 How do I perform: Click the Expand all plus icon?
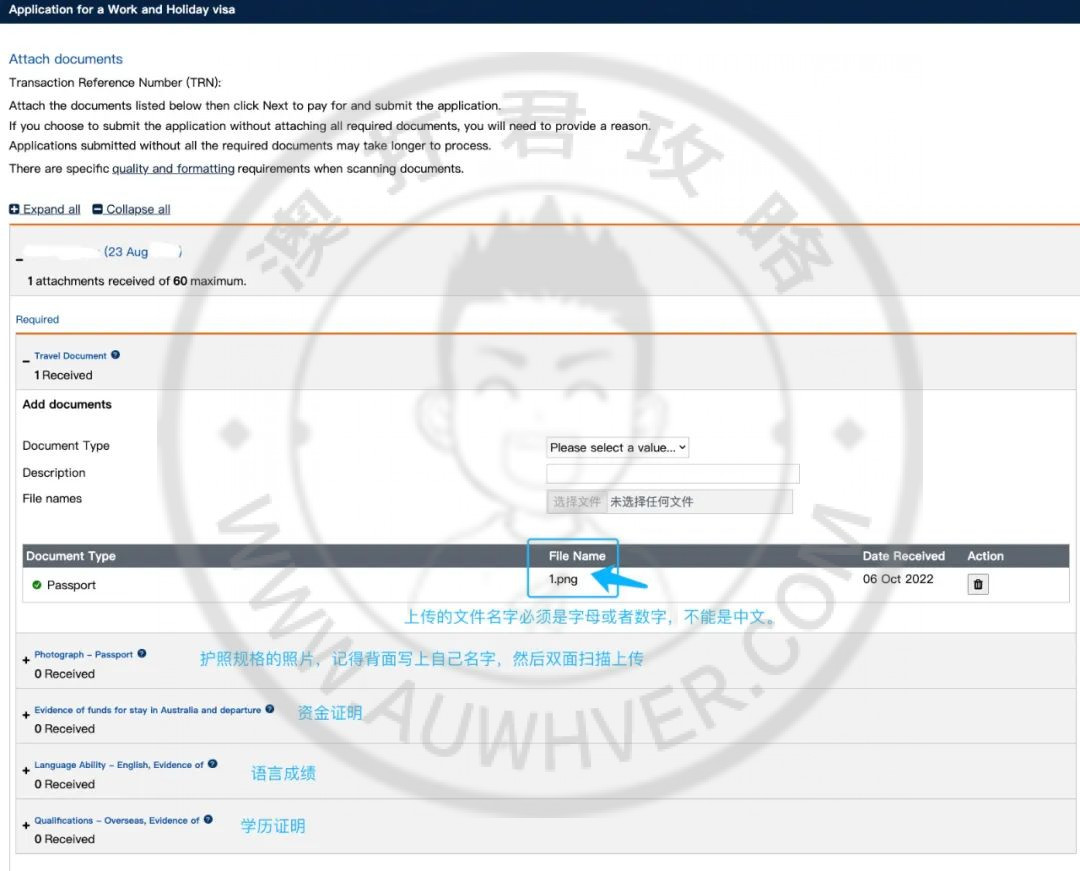[14, 210]
